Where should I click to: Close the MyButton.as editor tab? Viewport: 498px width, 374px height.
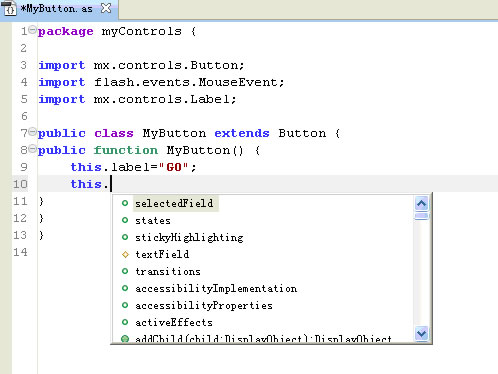(106, 8)
